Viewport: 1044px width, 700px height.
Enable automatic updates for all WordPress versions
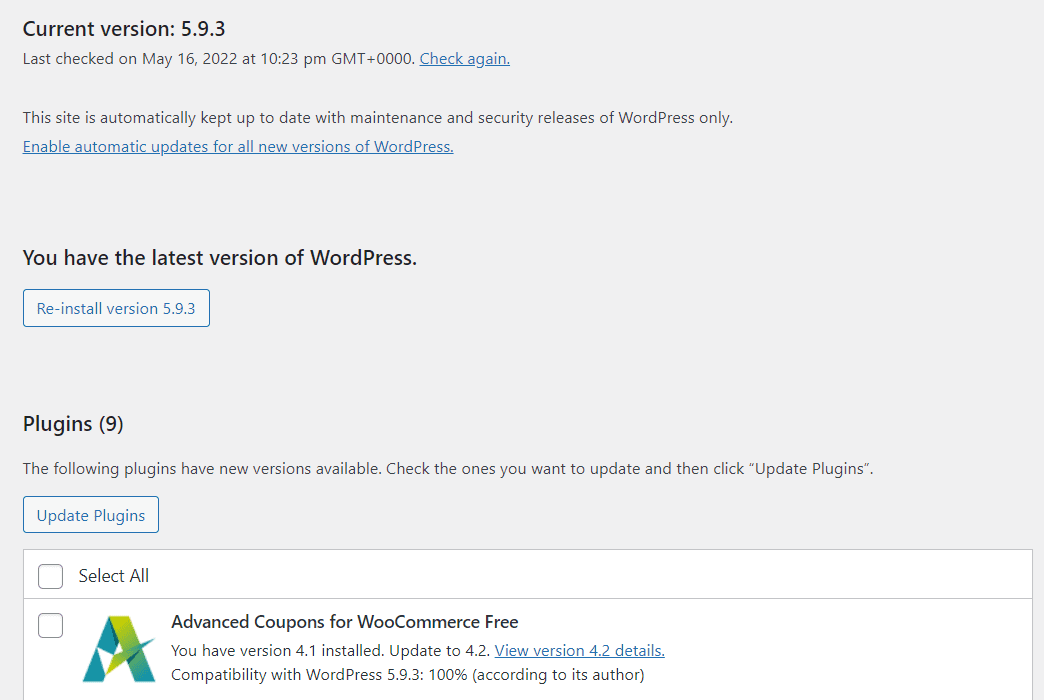pyautogui.click(x=238, y=146)
